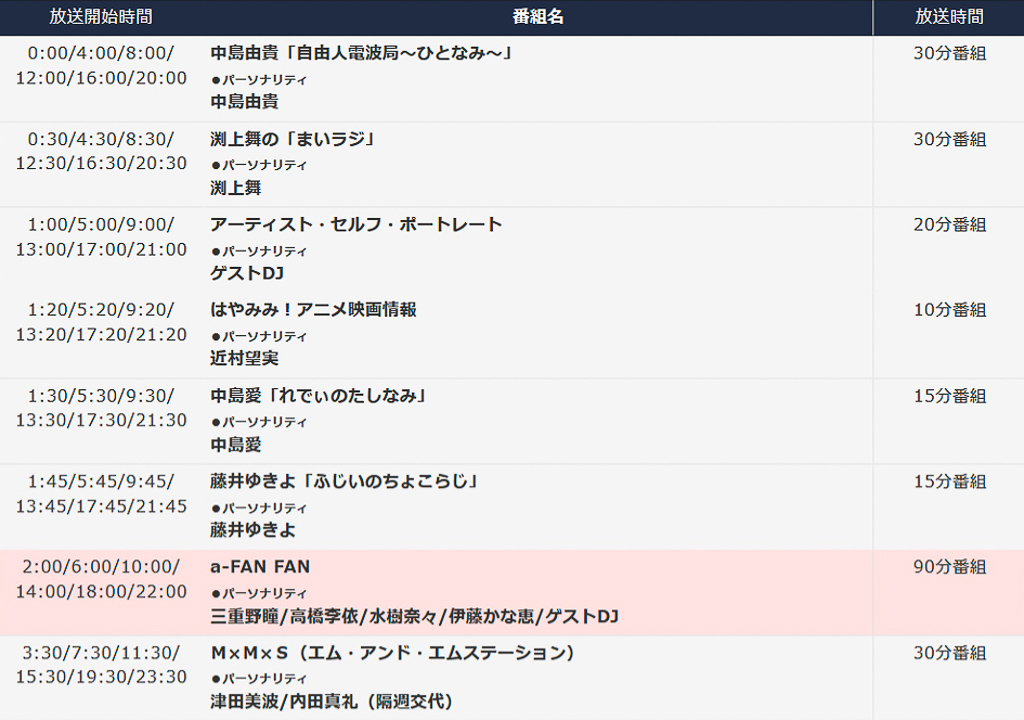Viewport: 1024px width, 720px height.
Task: Click the 90分番組 duration cell
Action: tap(950, 567)
